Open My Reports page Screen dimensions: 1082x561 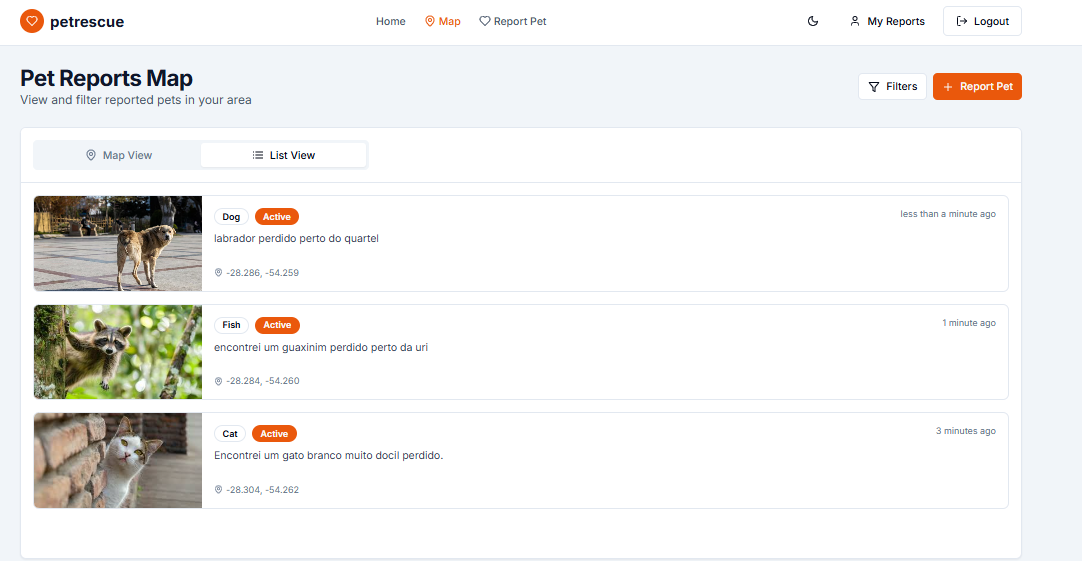point(886,21)
